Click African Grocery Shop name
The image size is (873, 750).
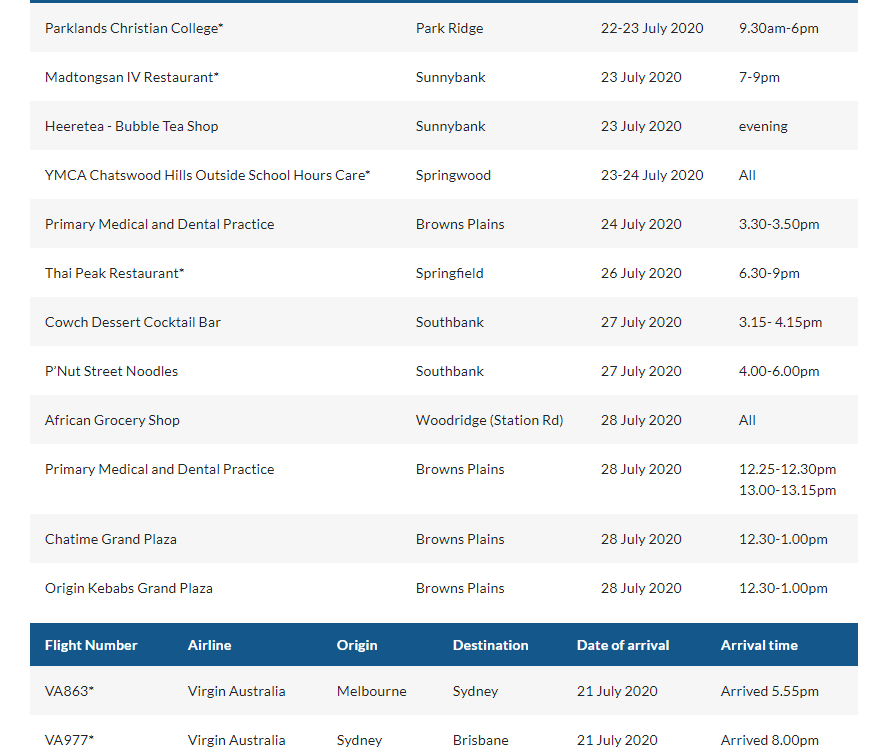[112, 420]
